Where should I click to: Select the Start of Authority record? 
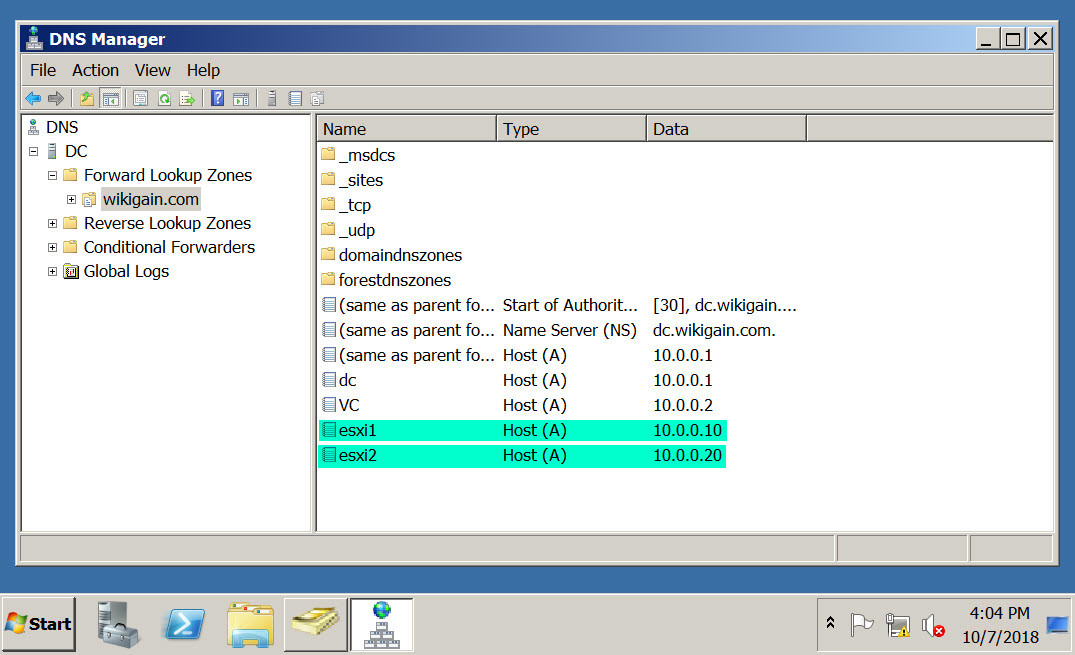pos(559,305)
